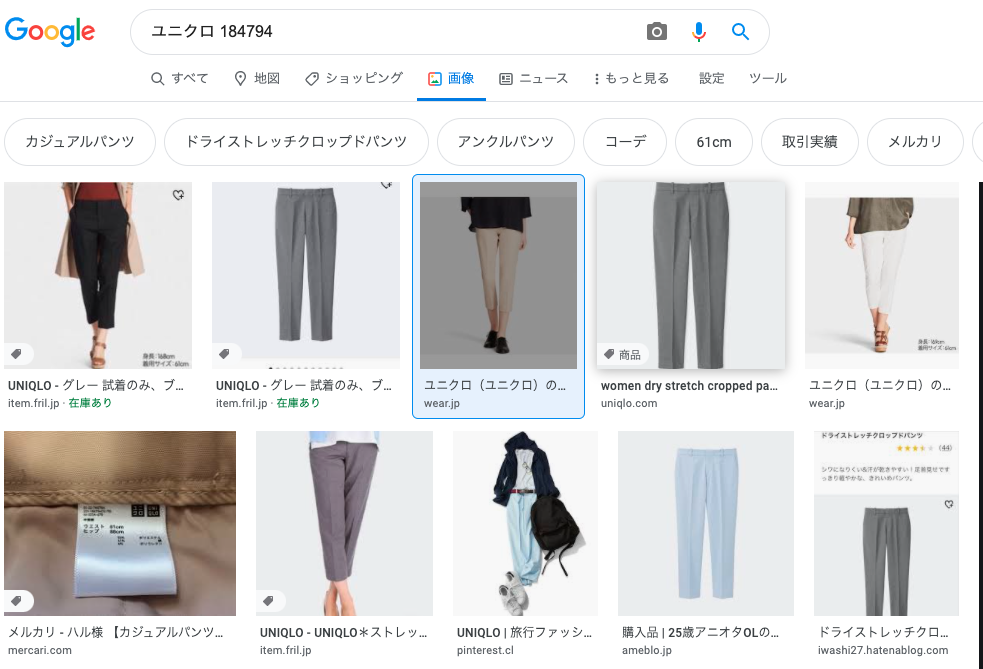
Task: Open 'women dry stretch cropped pa...' link
Action: [x=689, y=386]
